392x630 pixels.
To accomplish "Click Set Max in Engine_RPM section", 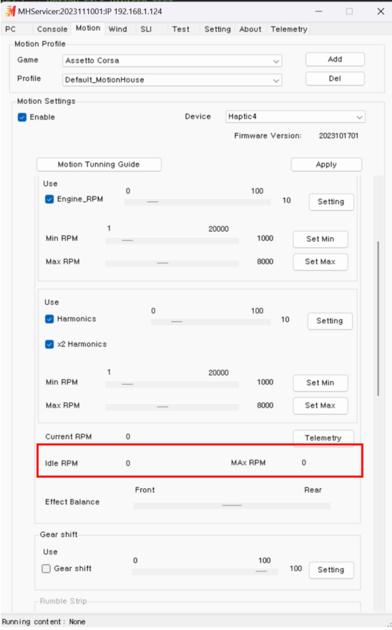I will 320,262.
